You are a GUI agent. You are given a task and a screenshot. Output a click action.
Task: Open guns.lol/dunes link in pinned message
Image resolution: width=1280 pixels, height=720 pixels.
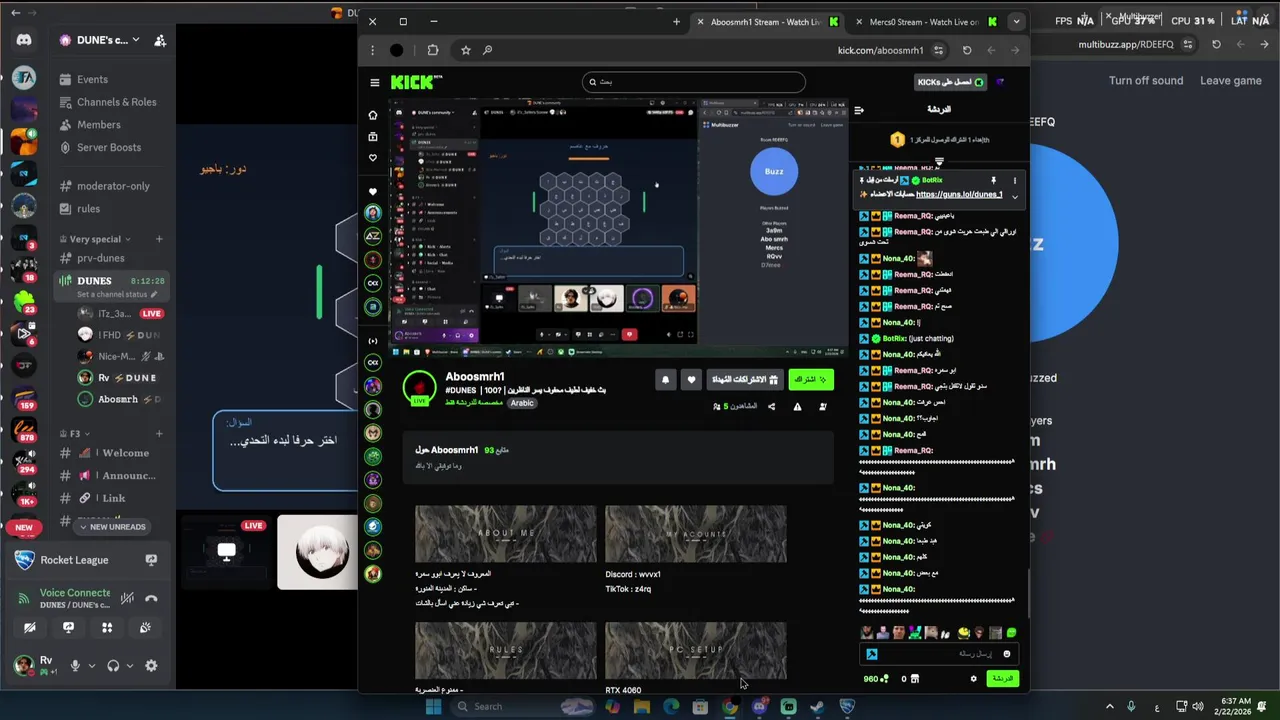(958, 194)
